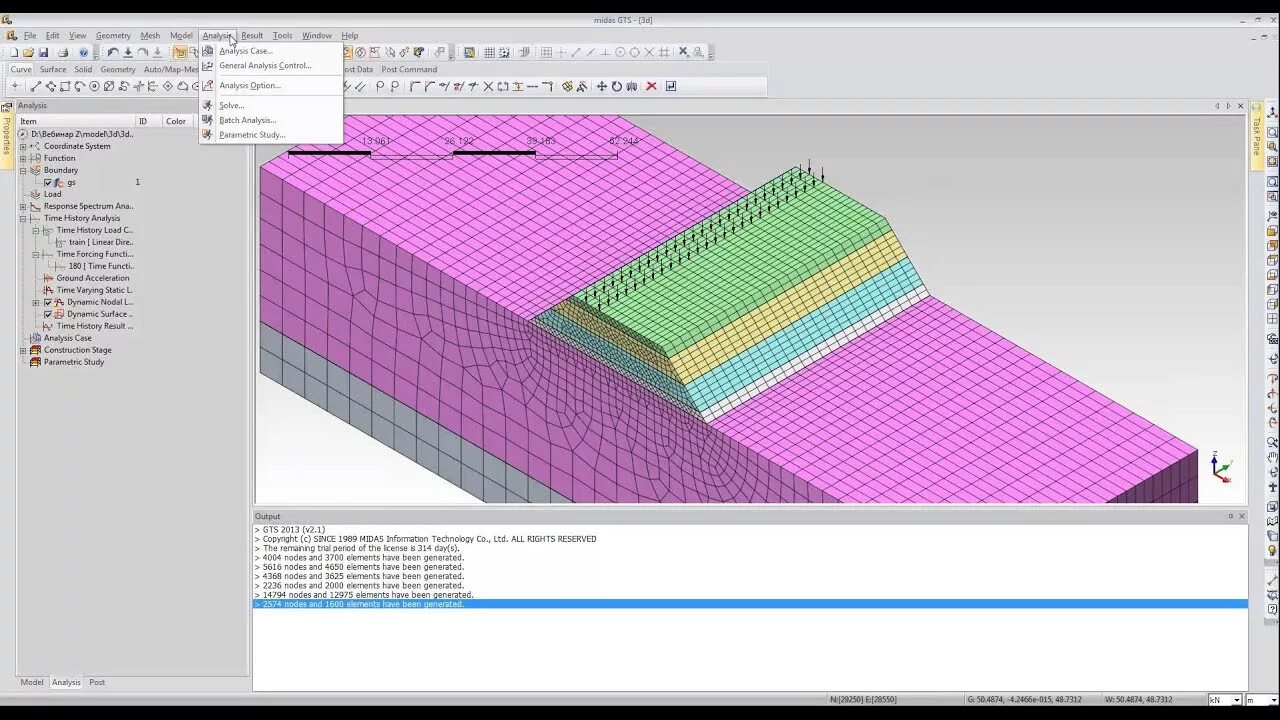Click the New file icon
This screenshot has height=720, width=1280.
pos(14,52)
